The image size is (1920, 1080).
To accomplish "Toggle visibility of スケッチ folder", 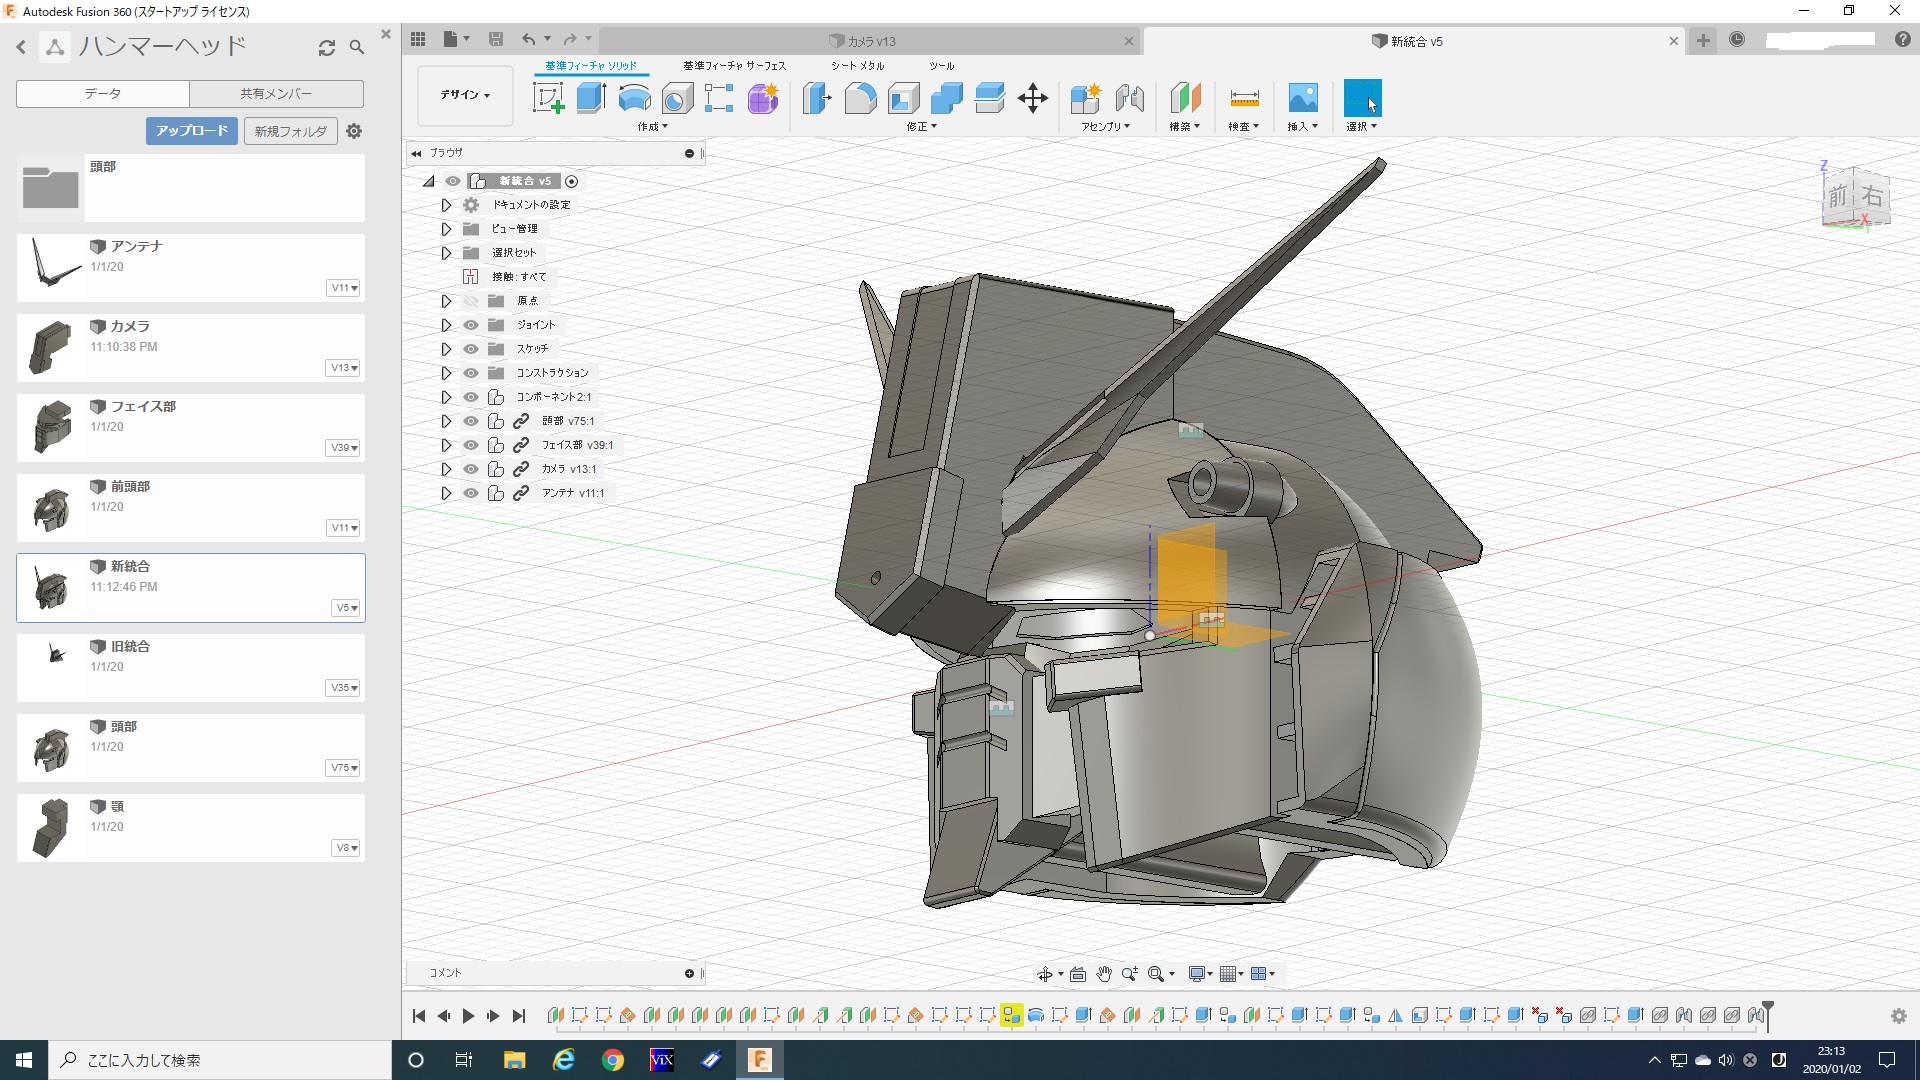I will pos(471,349).
